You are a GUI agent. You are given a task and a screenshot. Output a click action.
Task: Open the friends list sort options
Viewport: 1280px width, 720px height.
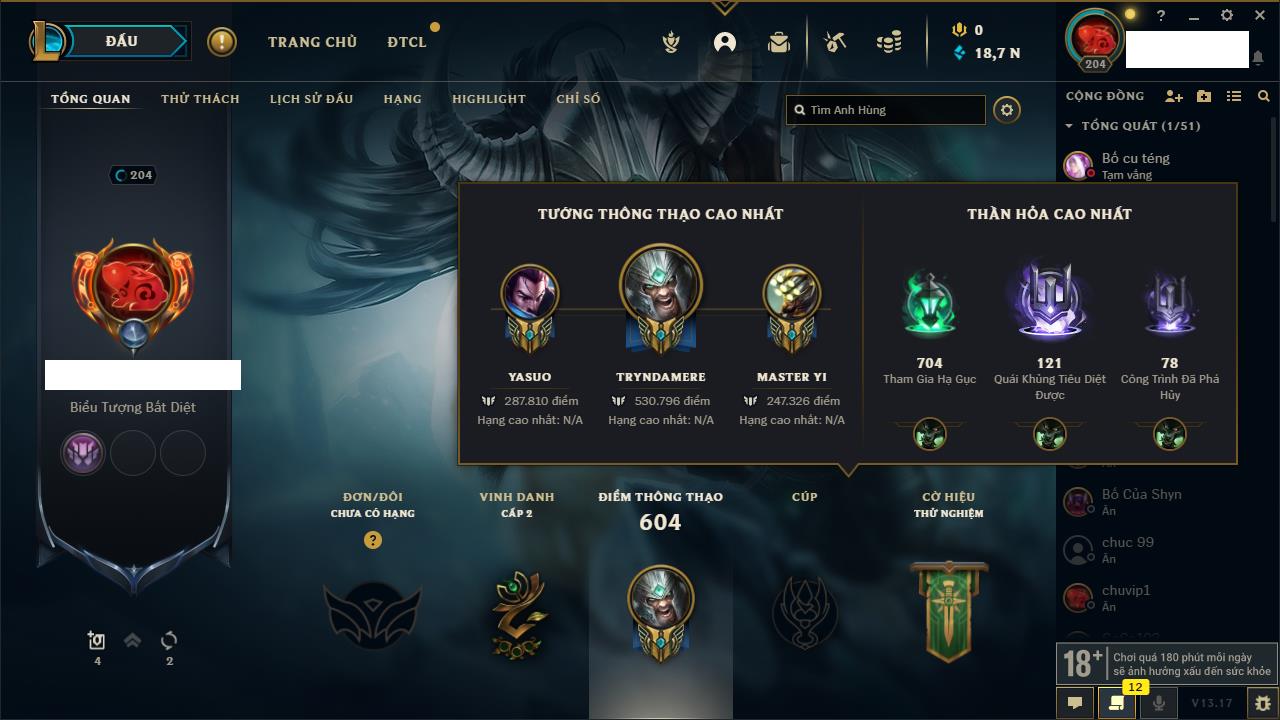pyautogui.click(x=1234, y=96)
